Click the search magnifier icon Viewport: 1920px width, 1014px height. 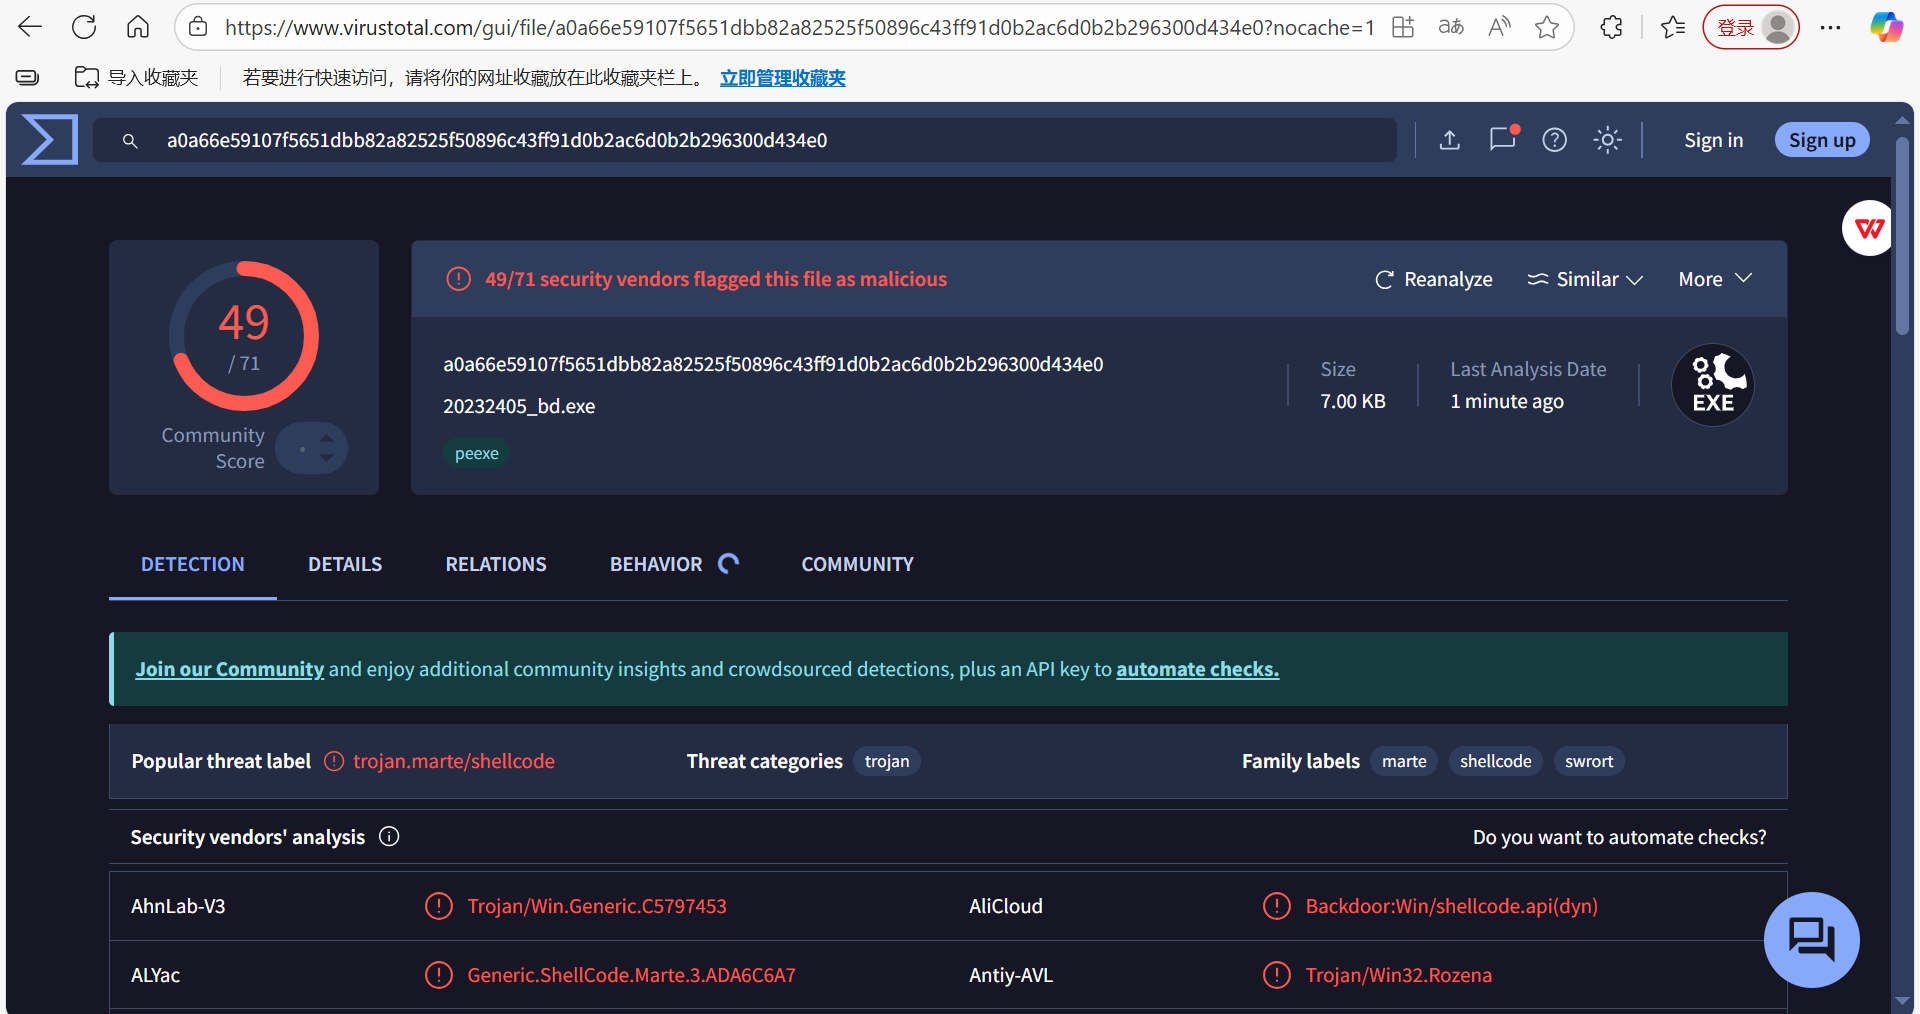pyautogui.click(x=130, y=141)
